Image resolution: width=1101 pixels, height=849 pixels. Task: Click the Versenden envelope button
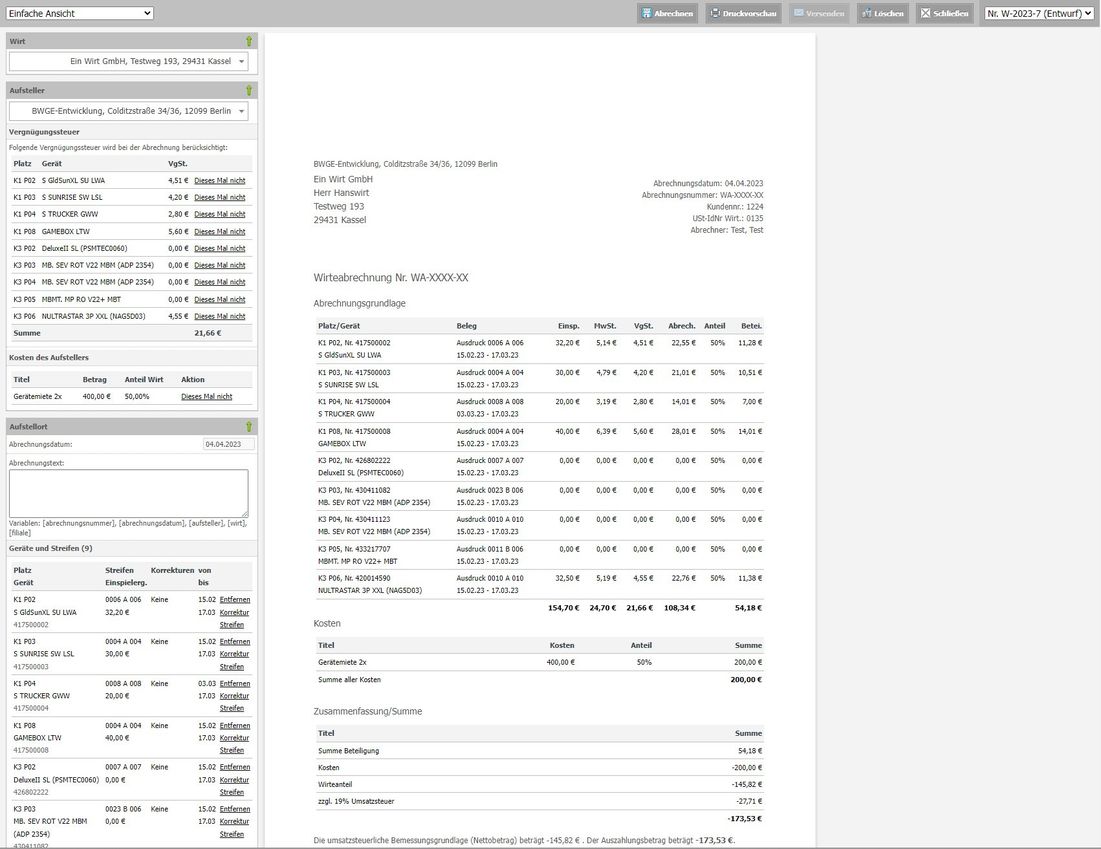819,13
